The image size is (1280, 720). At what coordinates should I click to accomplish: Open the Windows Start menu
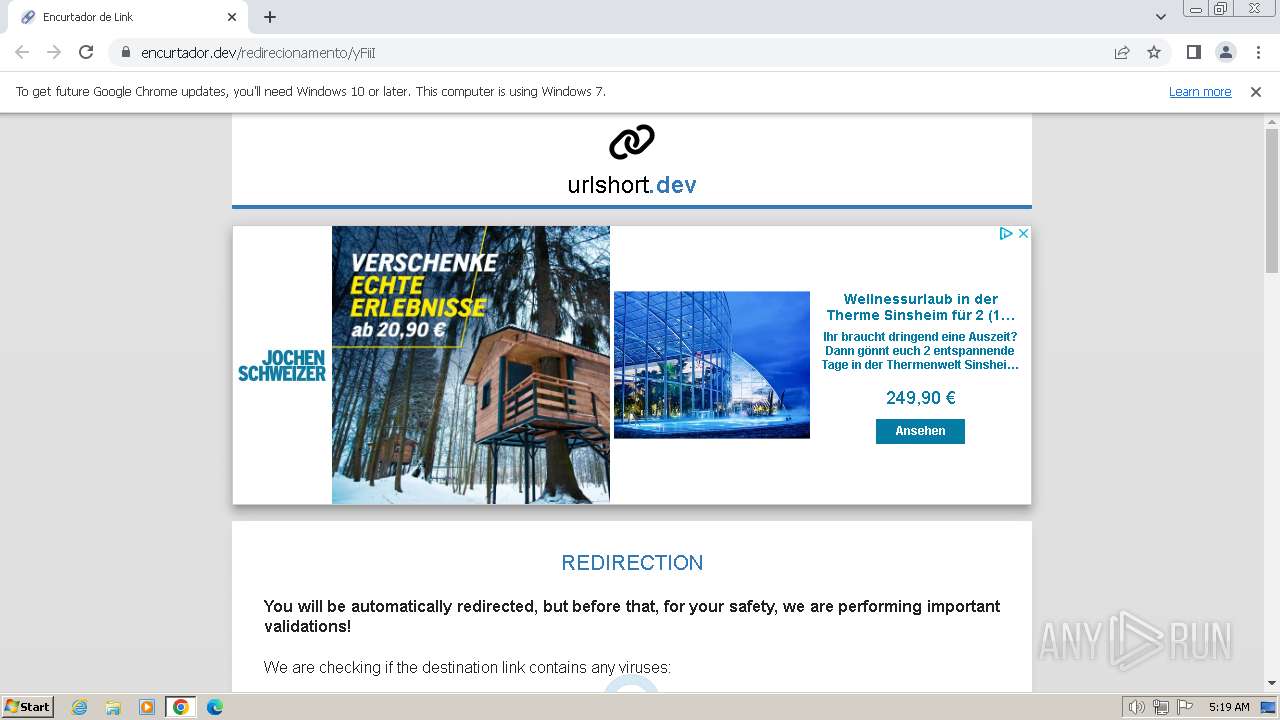point(28,707)
